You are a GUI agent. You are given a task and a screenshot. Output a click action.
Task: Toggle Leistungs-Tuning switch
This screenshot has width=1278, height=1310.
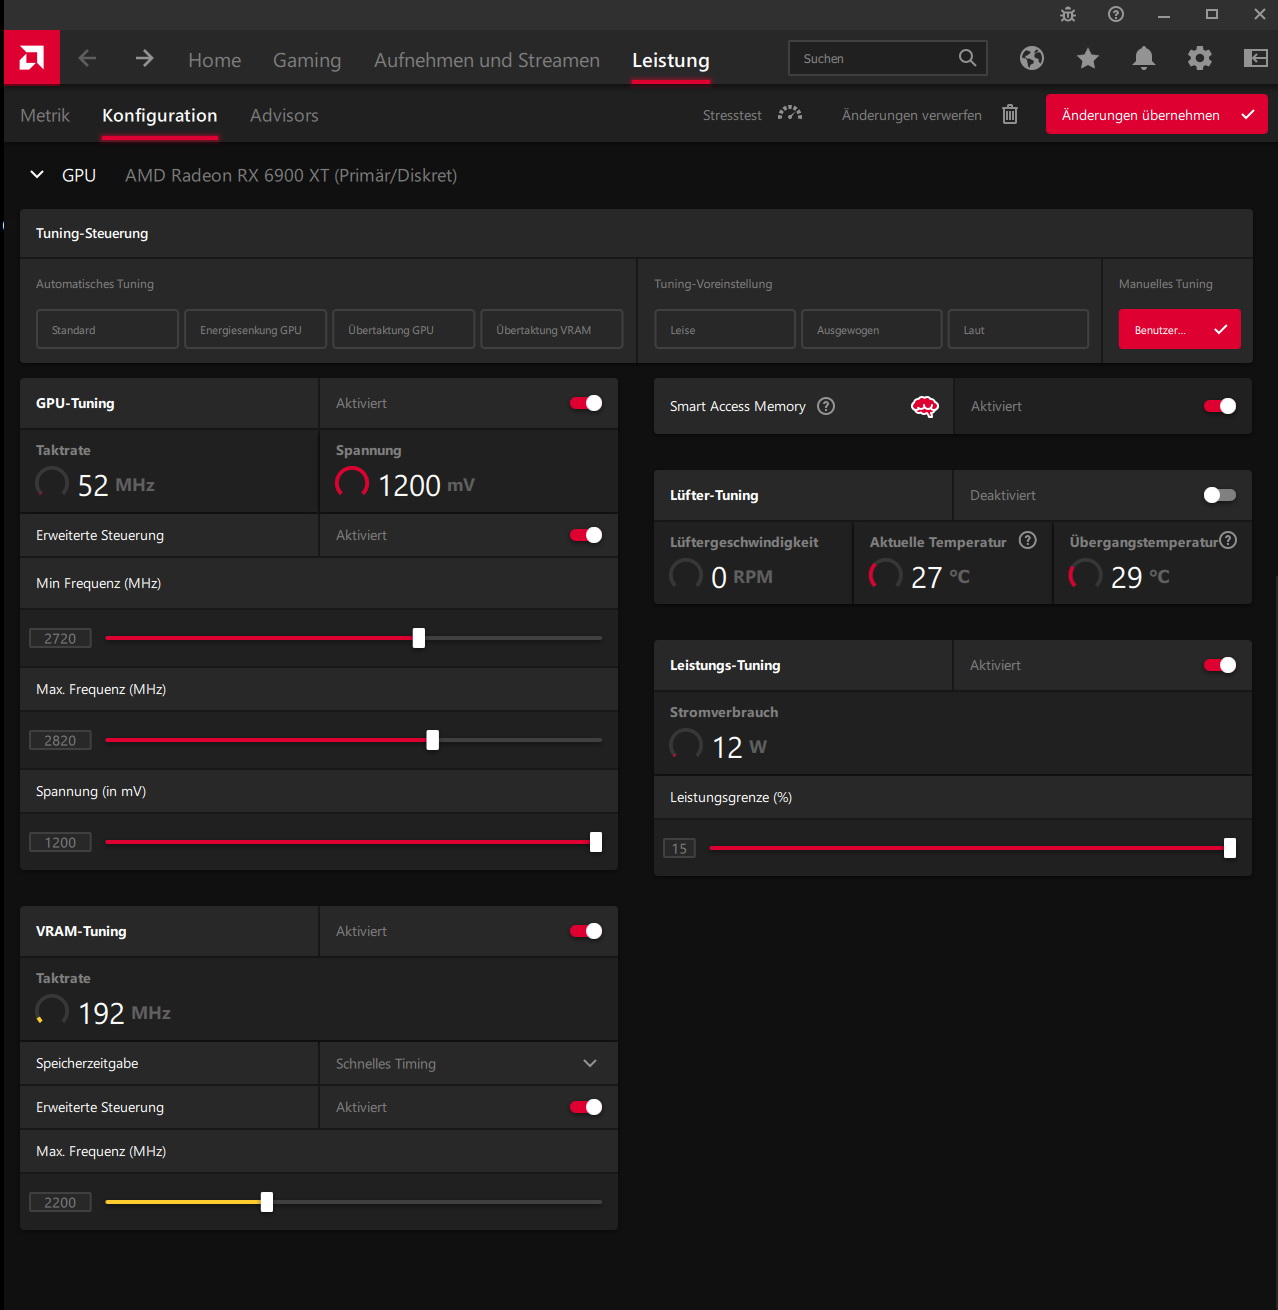tap(1220, 665)
